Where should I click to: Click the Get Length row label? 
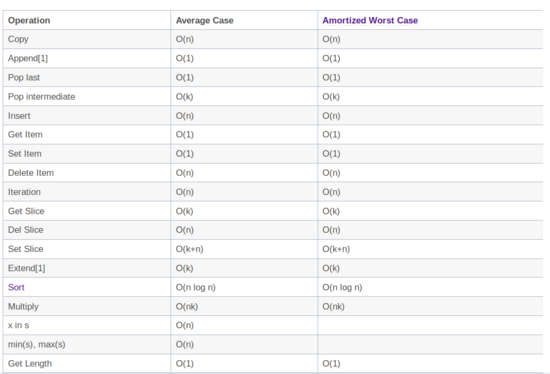30,363
